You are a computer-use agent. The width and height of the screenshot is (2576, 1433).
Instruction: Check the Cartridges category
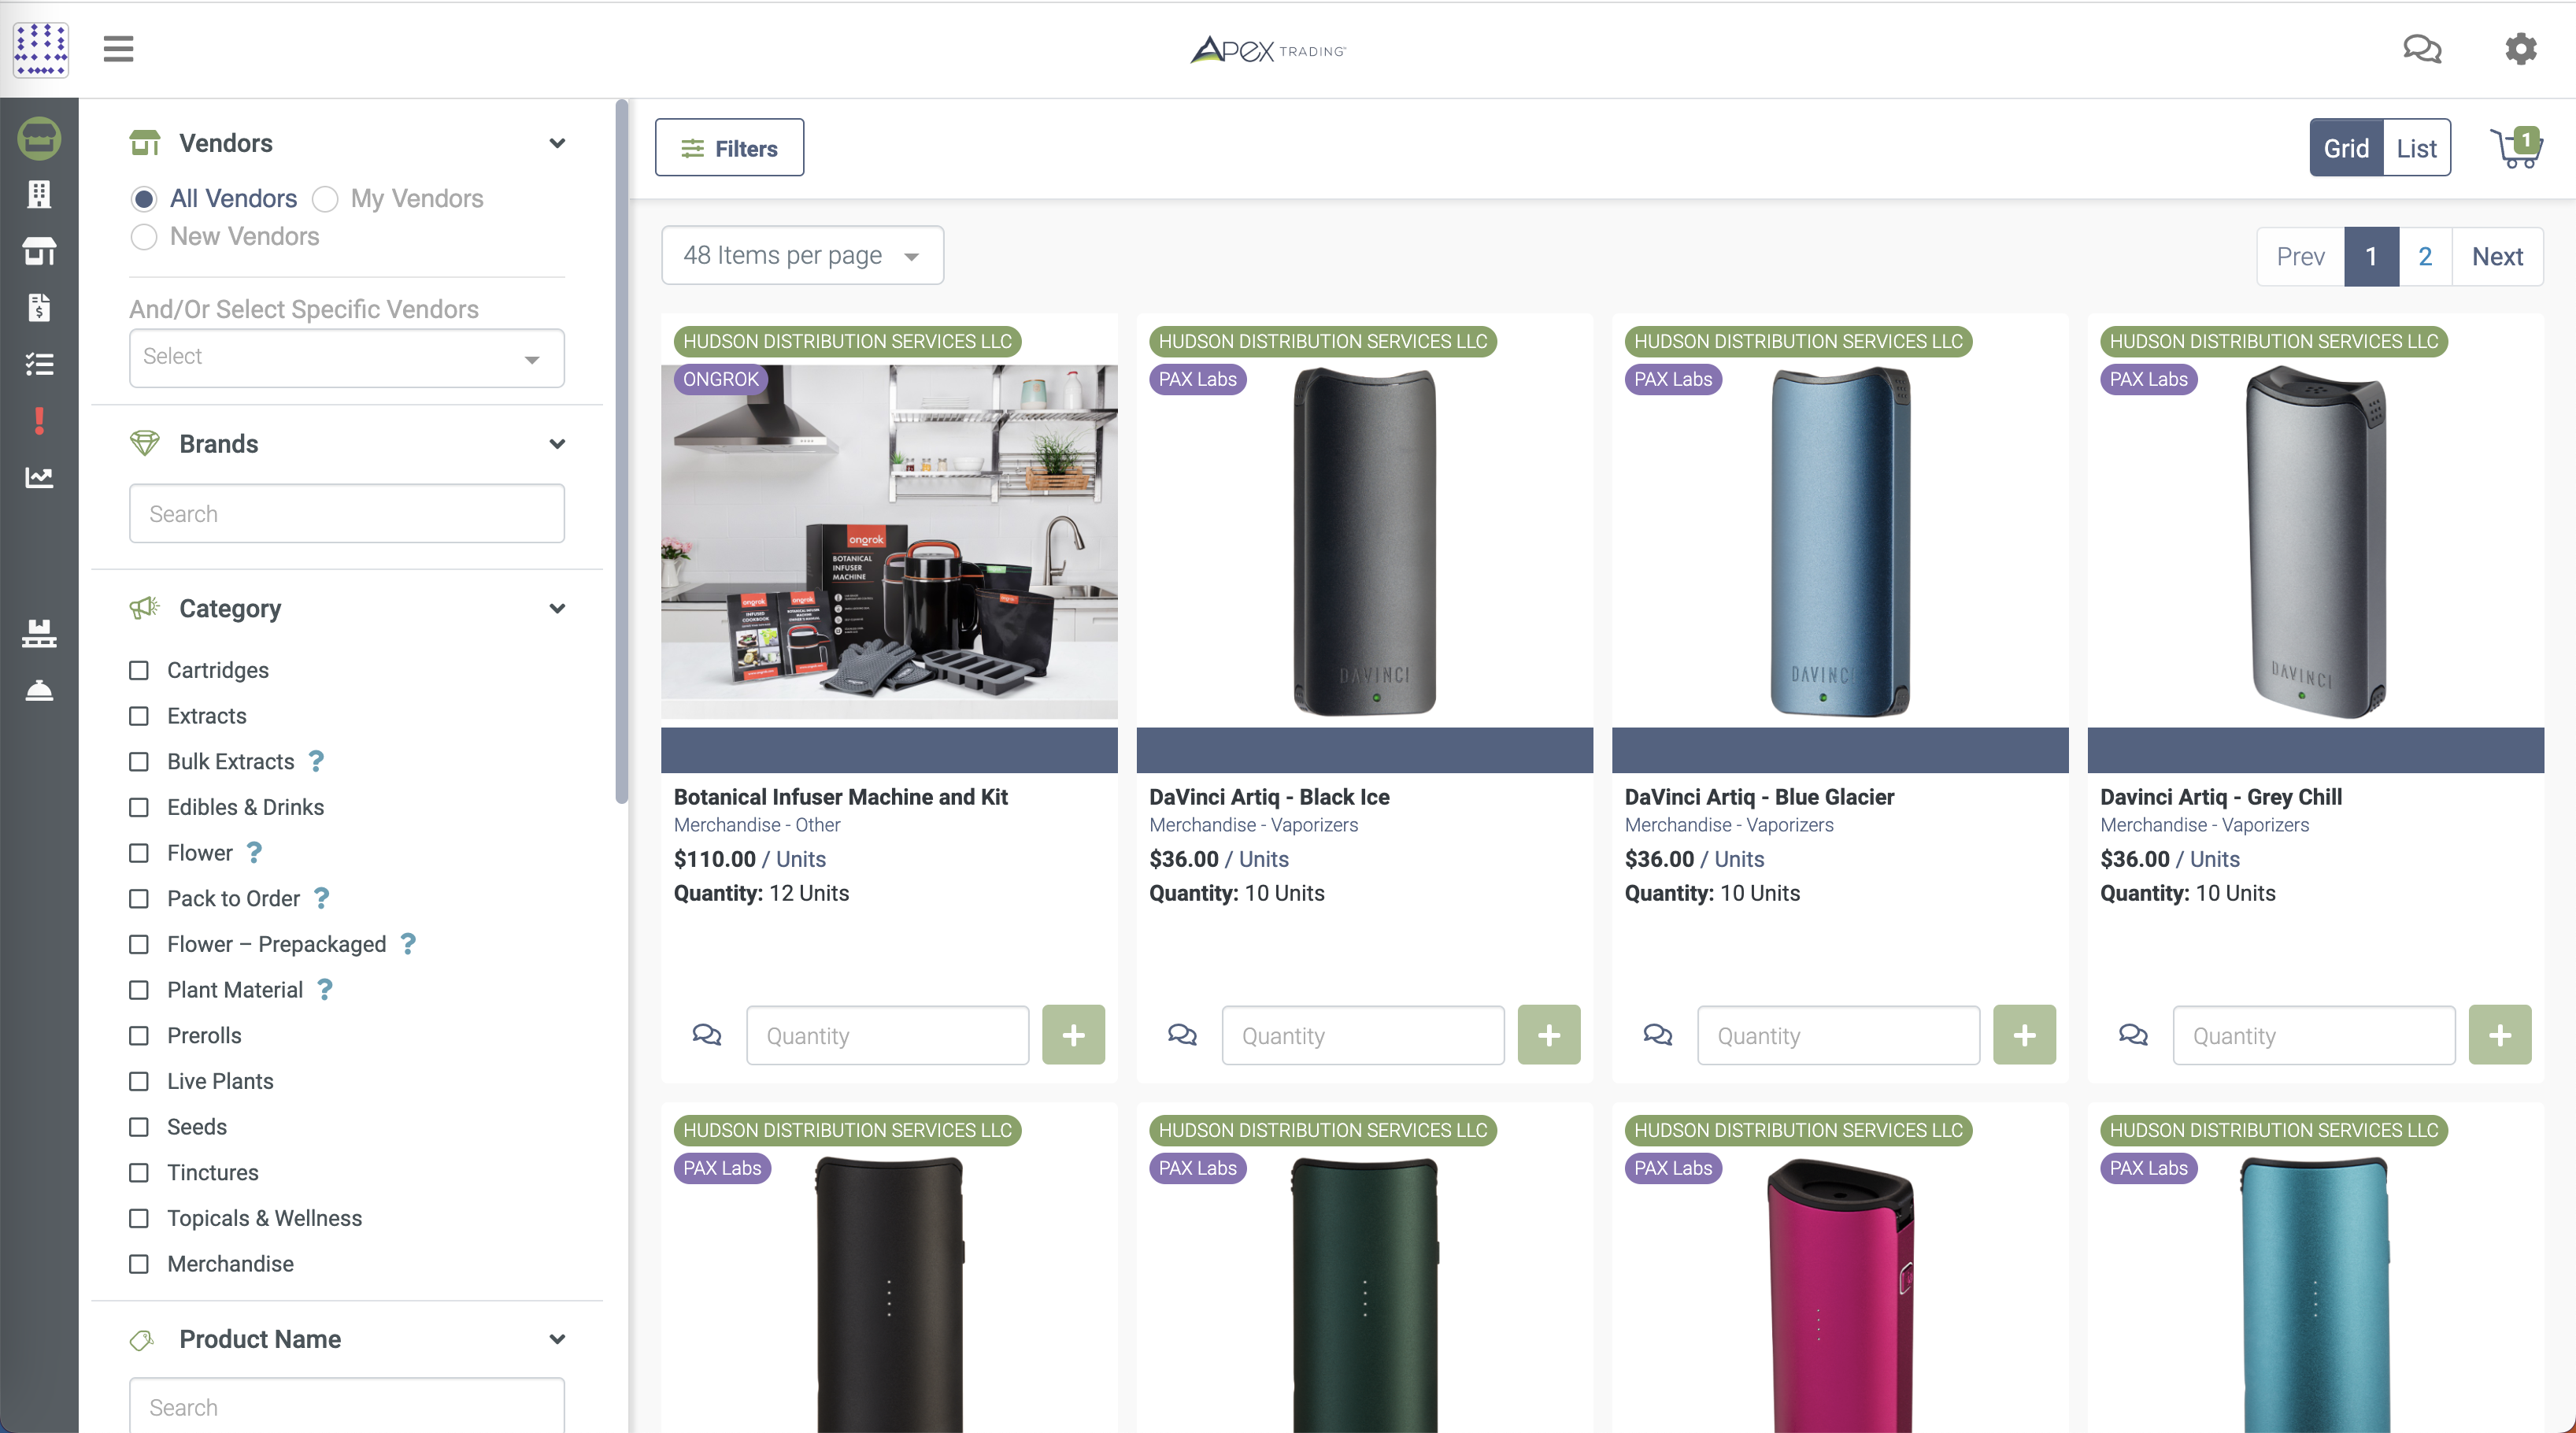(139, 670)
